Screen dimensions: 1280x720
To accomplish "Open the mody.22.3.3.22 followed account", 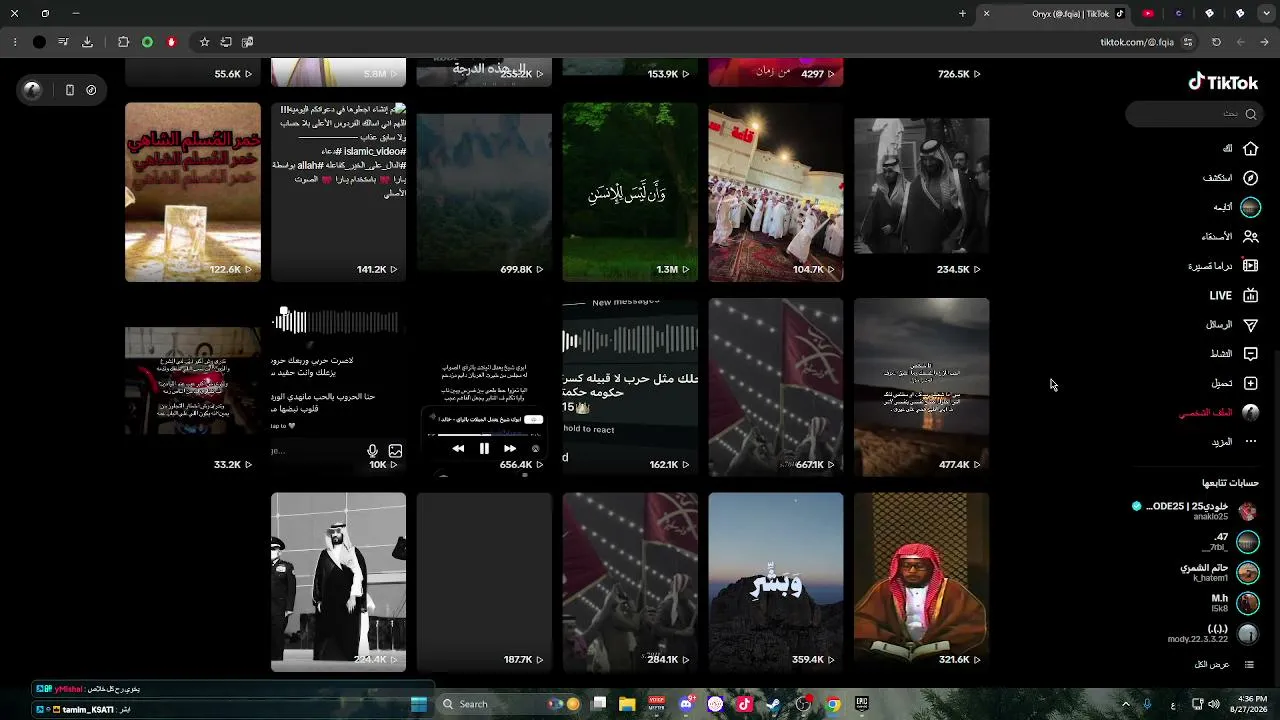I will [x=1213, y=634].
